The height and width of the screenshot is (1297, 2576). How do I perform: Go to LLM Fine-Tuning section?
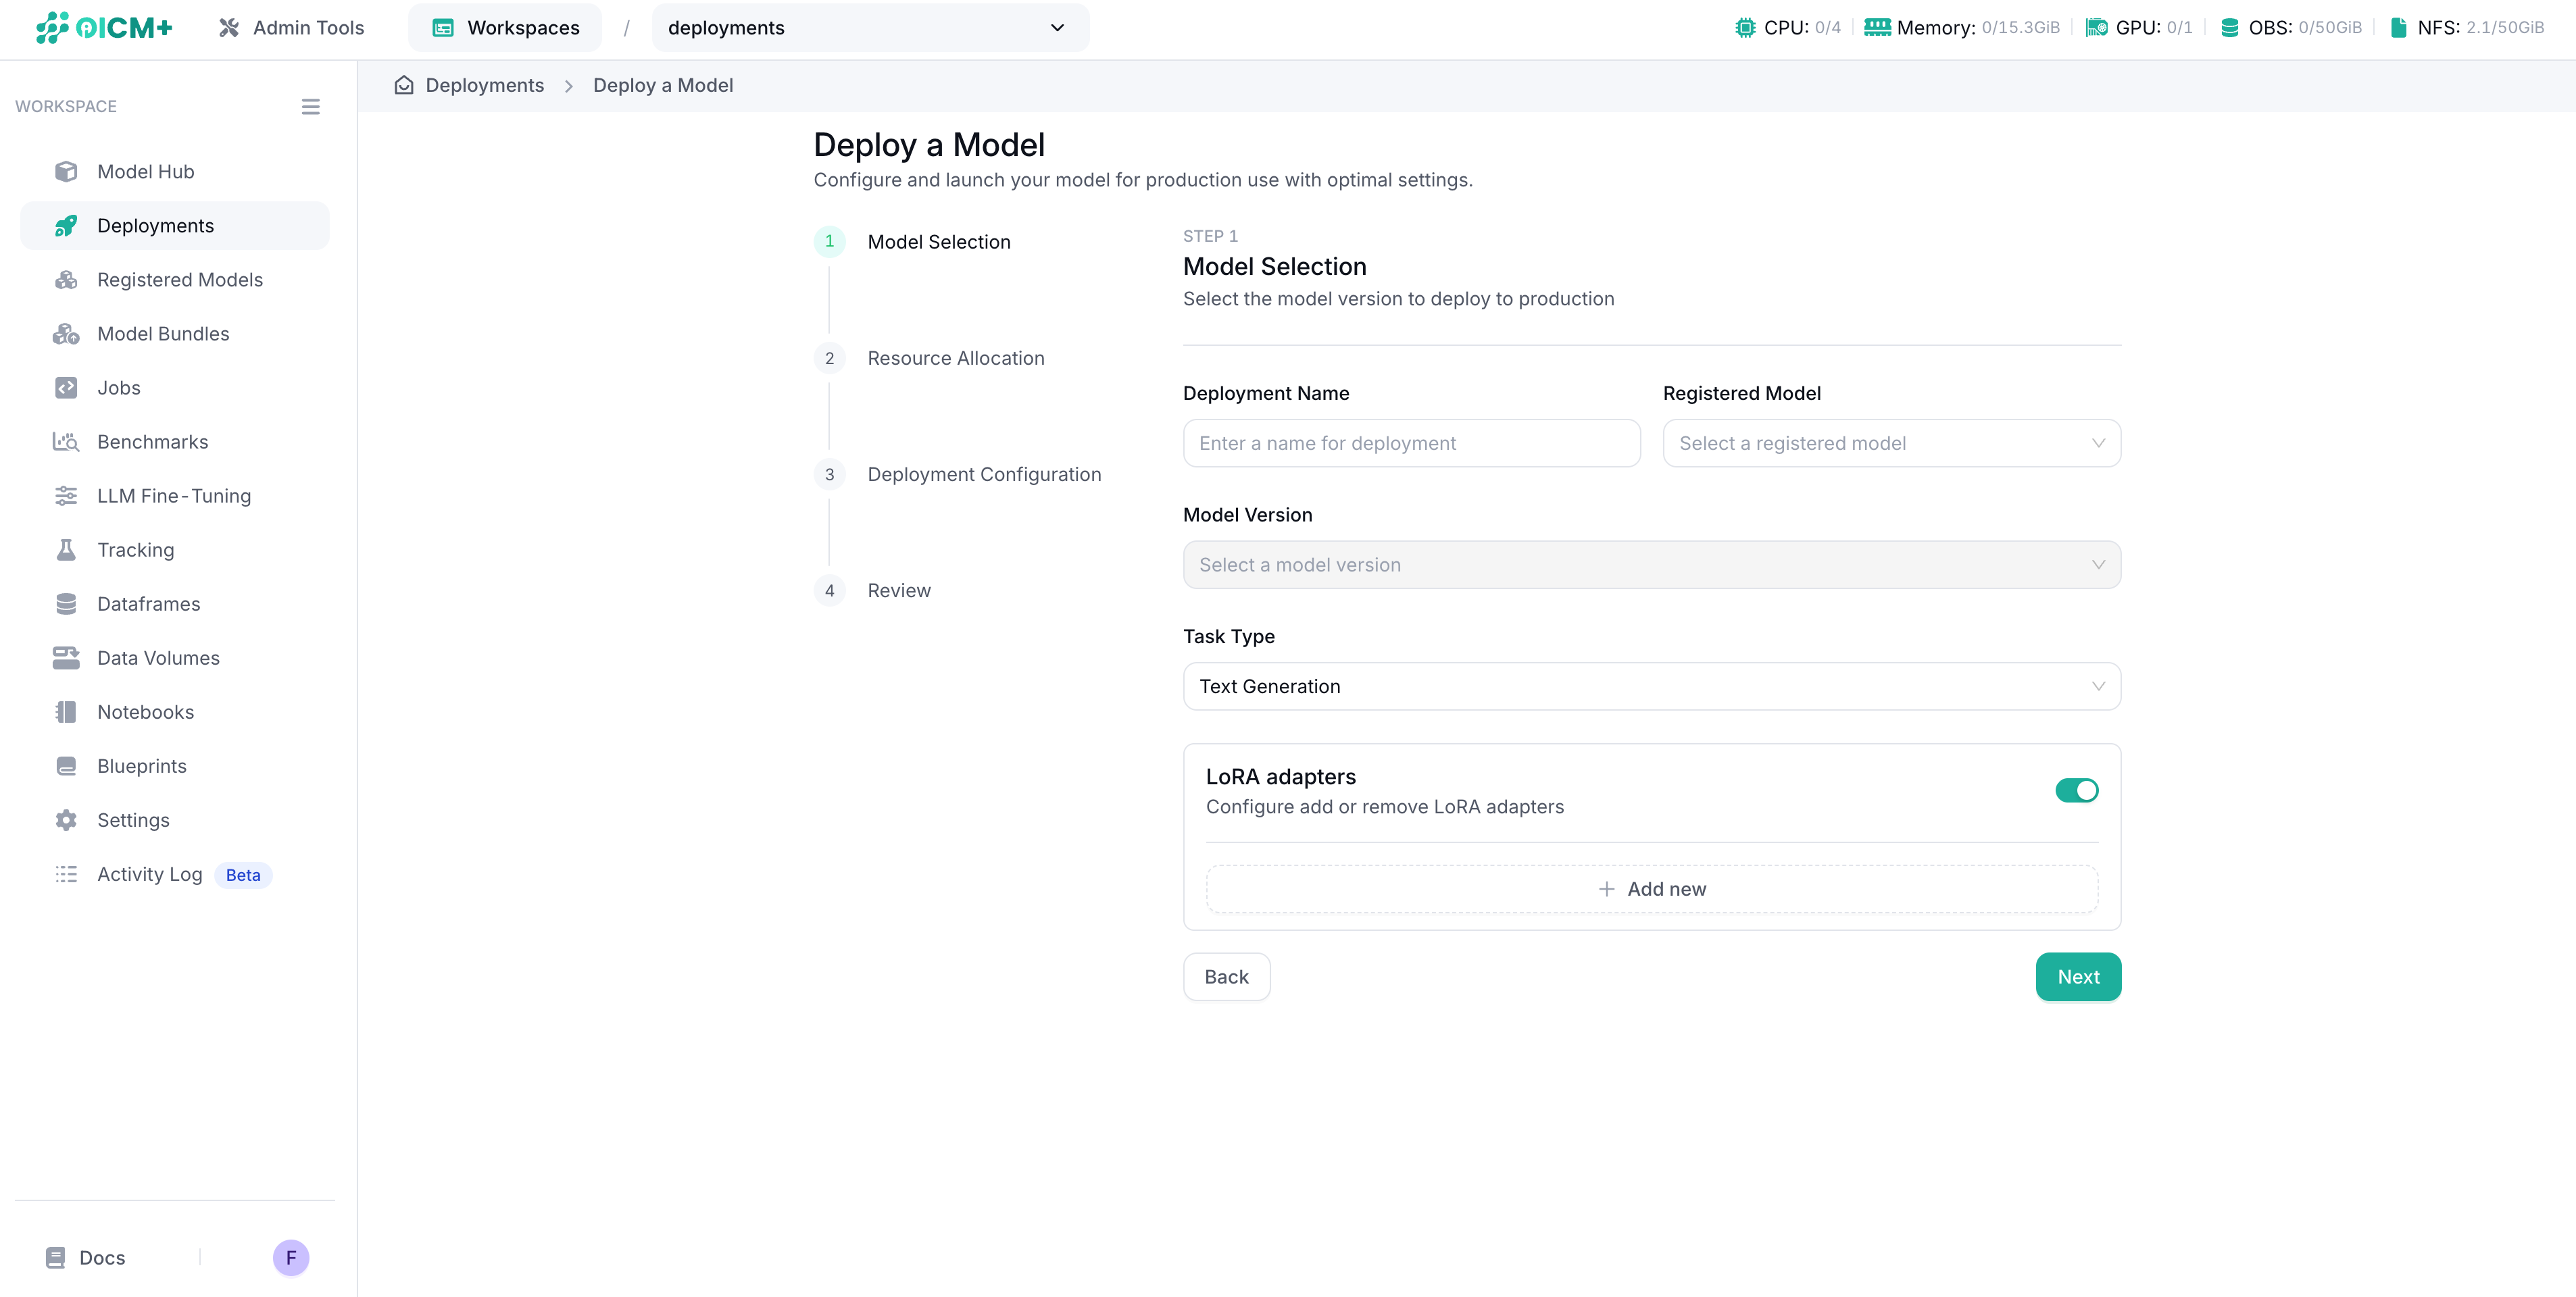point(174,496)
